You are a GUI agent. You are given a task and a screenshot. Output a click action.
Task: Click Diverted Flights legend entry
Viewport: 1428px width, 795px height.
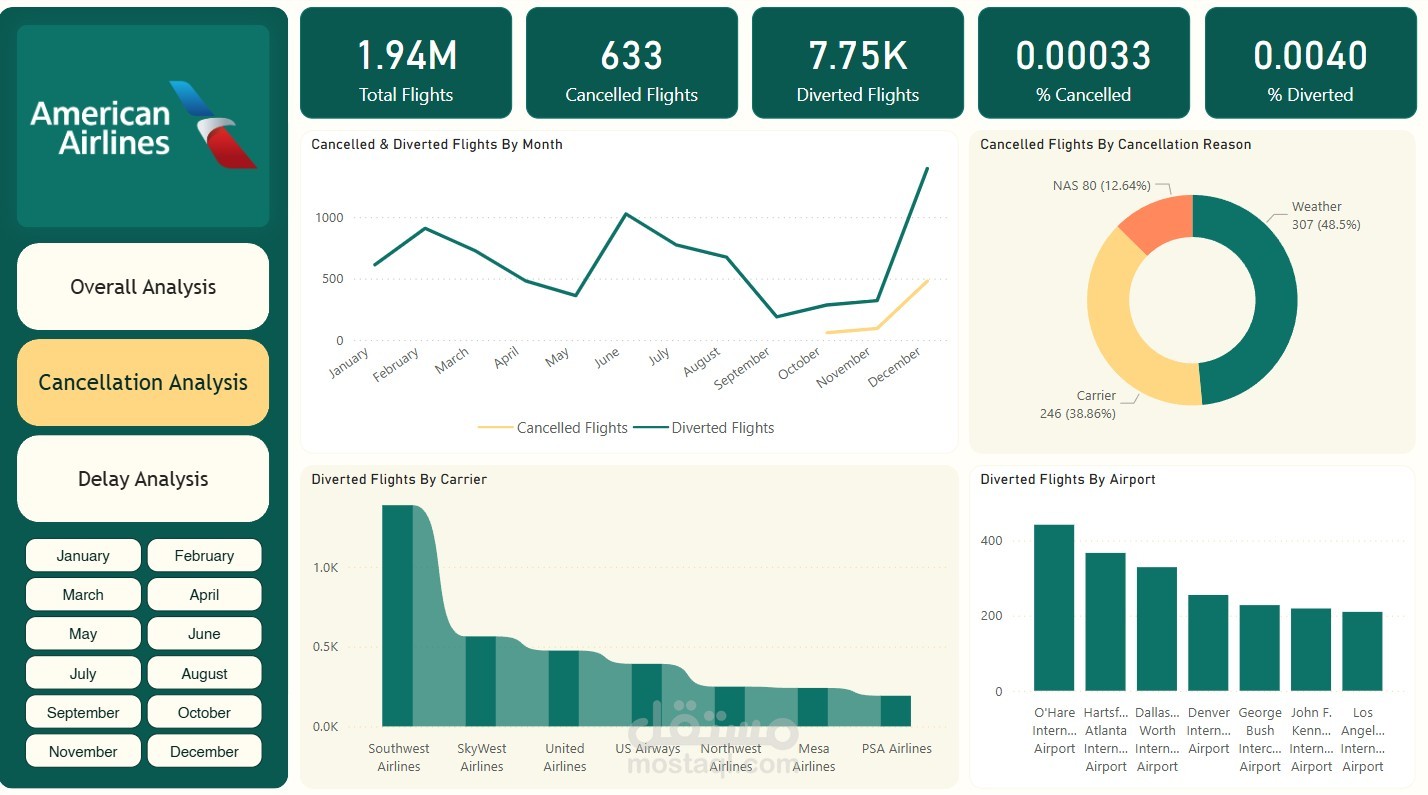click(x=704, y=428)
